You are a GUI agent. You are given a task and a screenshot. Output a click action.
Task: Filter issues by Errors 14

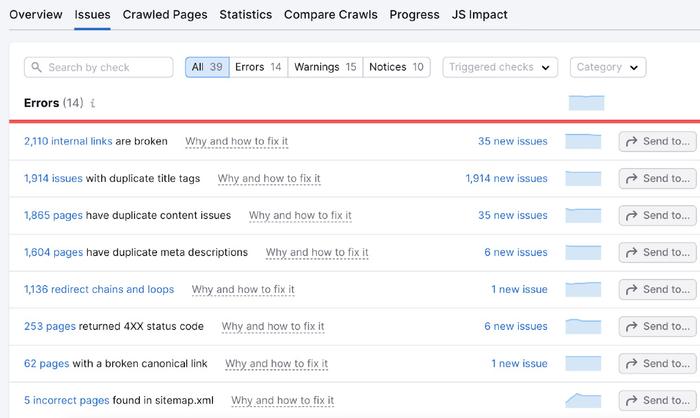258,67
